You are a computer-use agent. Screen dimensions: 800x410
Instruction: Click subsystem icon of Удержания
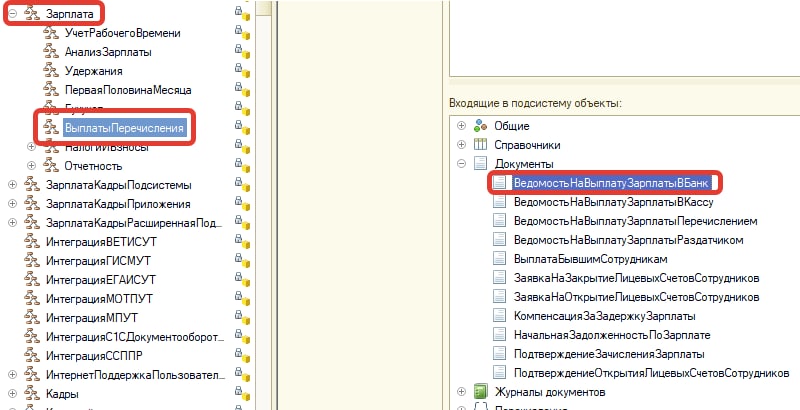51,71
